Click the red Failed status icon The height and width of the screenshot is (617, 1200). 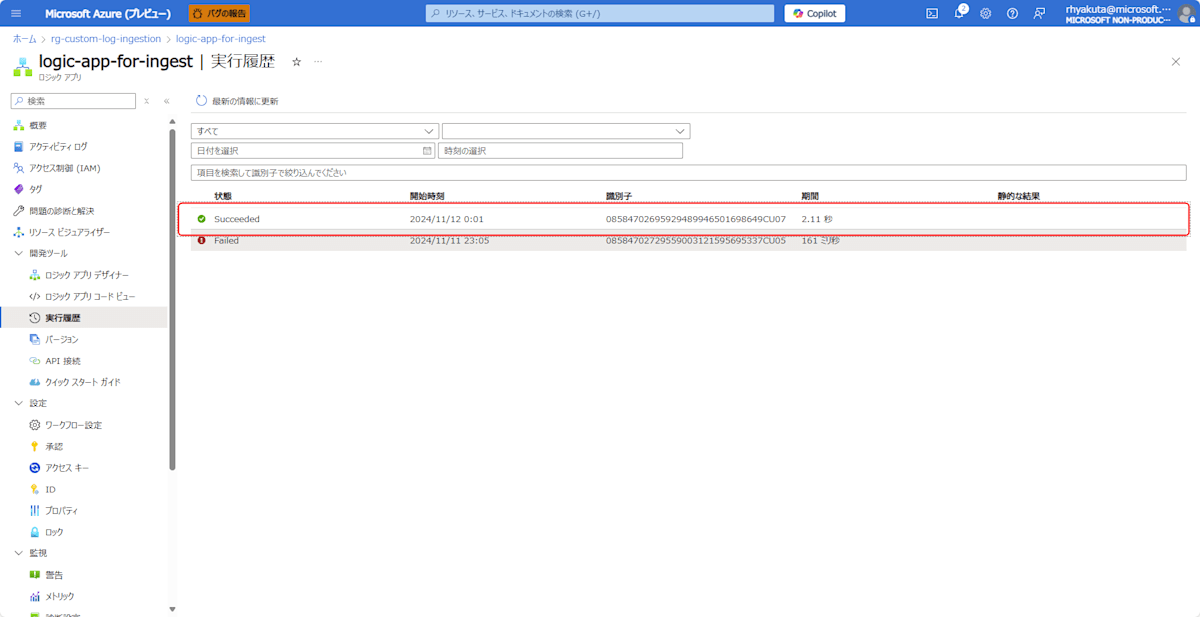click(x=201, y=241)
